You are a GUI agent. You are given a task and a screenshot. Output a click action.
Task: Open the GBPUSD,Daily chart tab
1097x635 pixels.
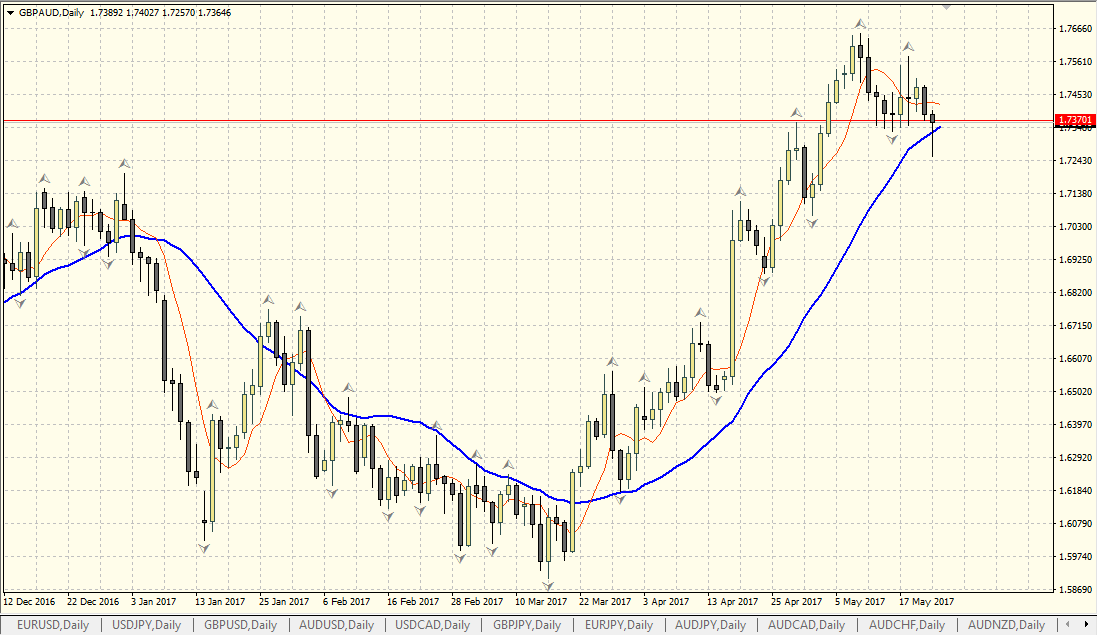(241, 625)
